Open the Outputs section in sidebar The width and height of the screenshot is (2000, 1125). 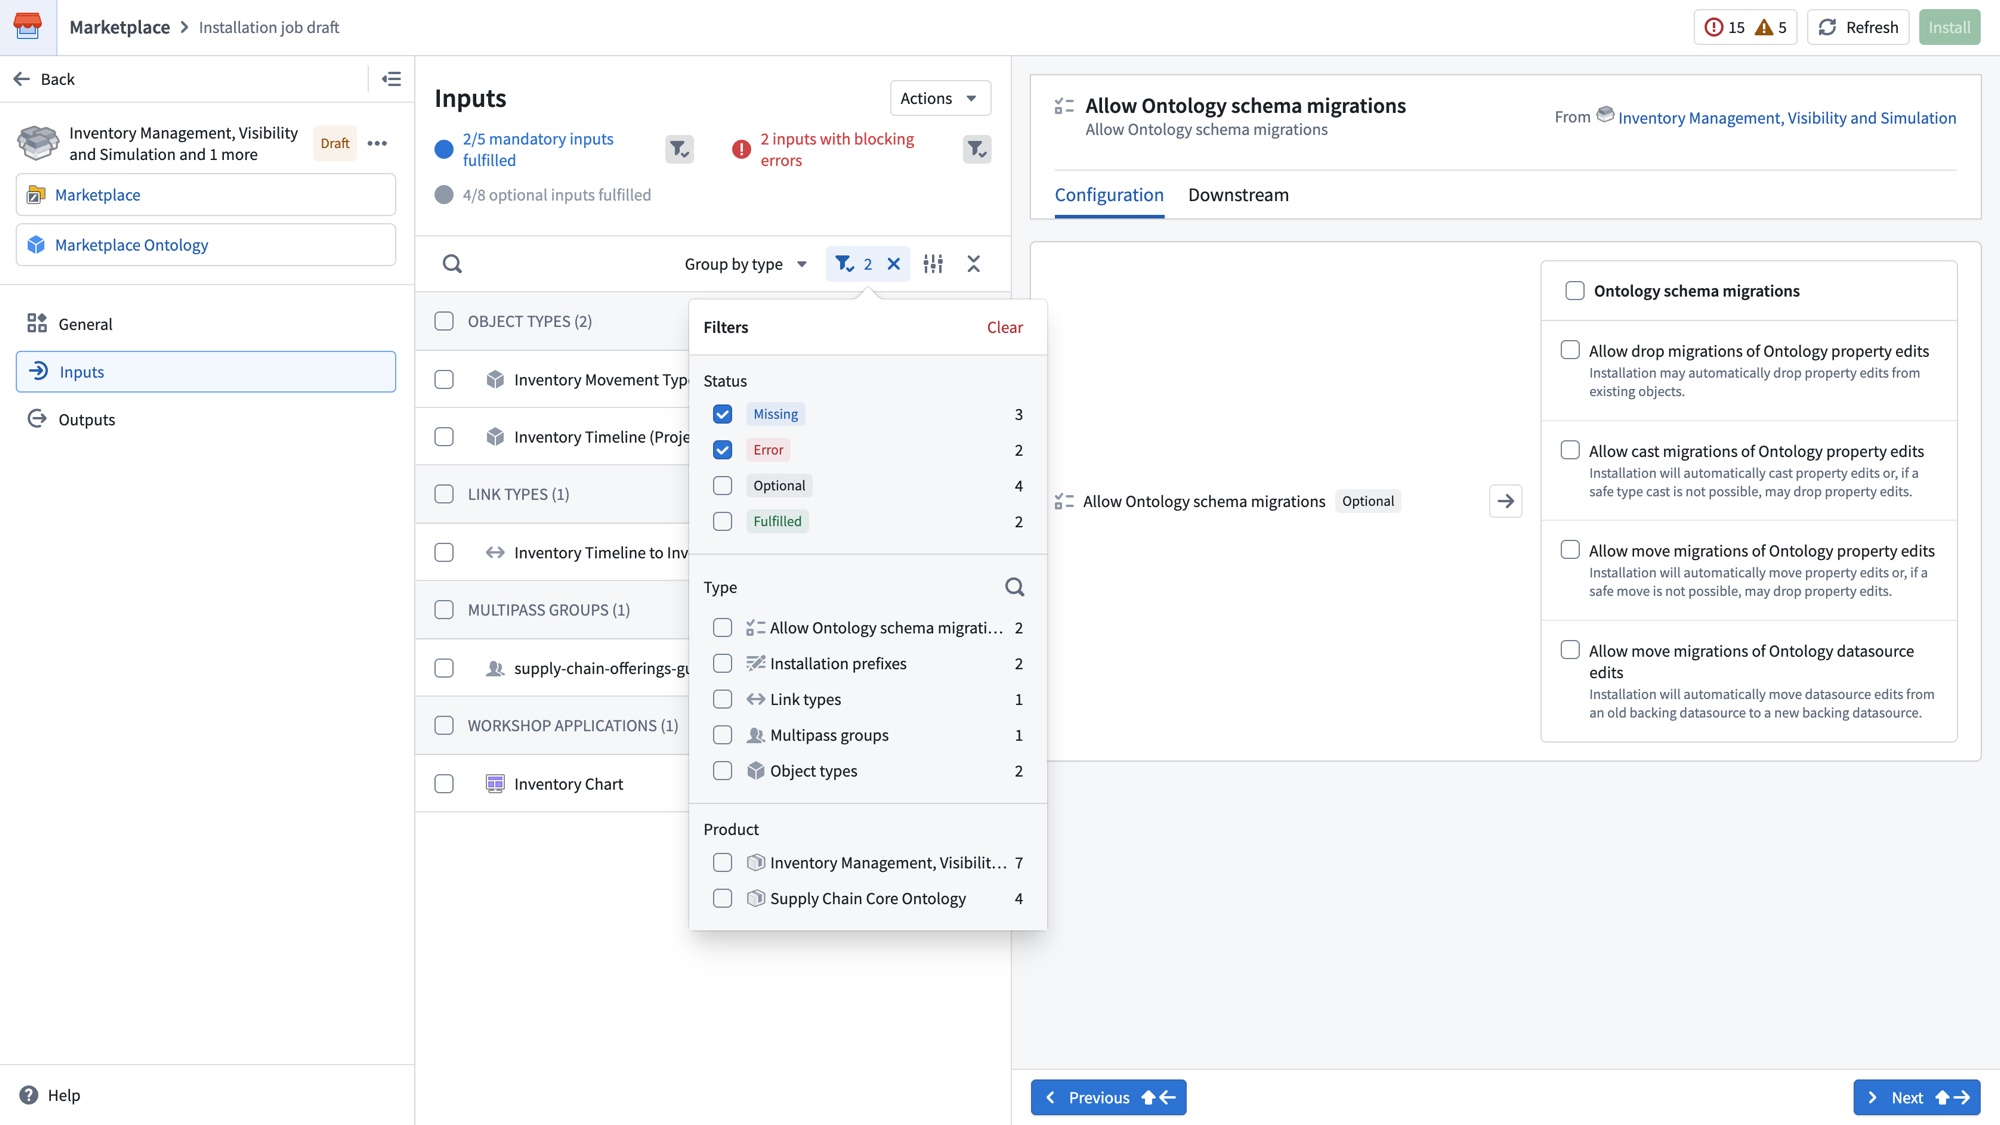[206, 420]
